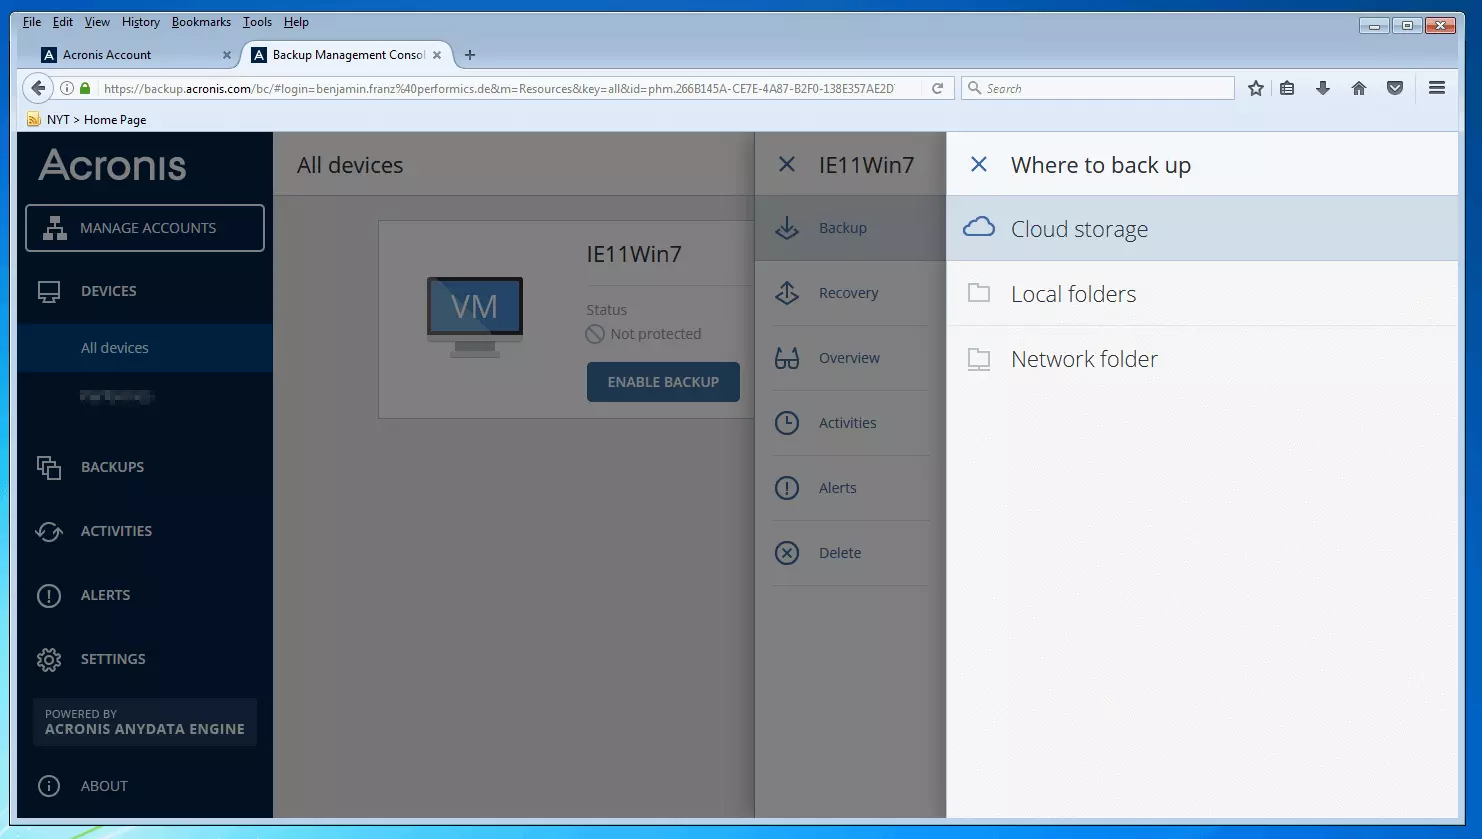This screenshot has height=839, width=1482.
Task: Click the Backup download-arrow icon
Action: click(787, 228)
